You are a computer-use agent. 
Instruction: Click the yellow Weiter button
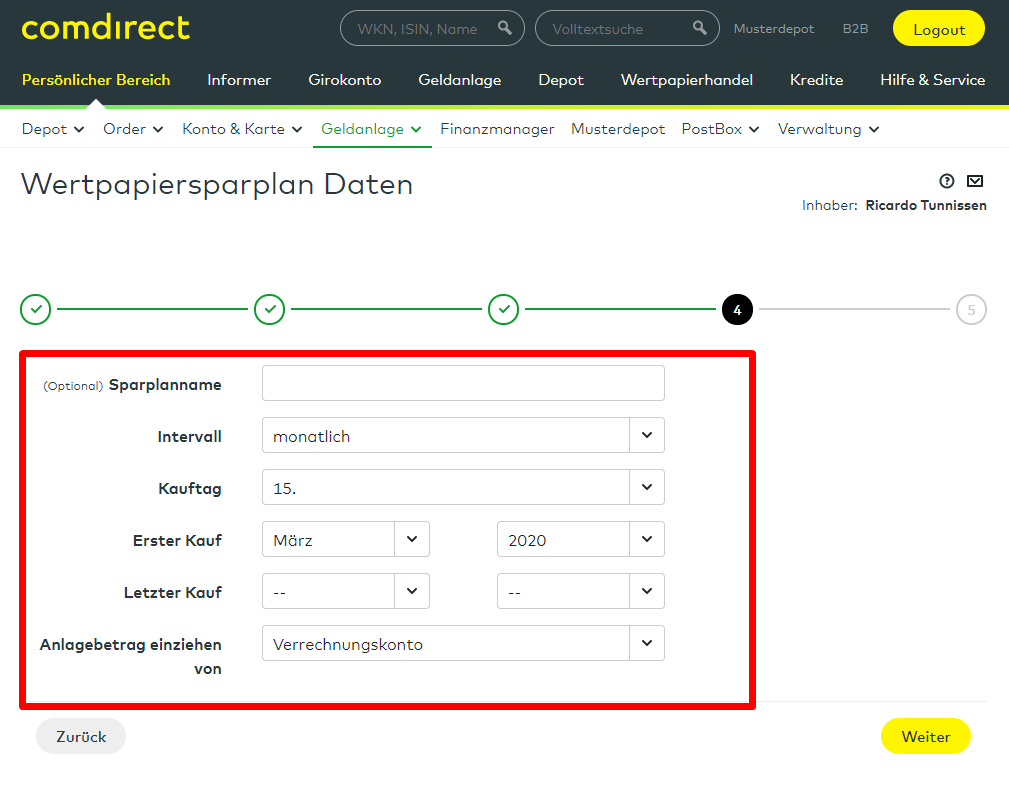[x=925, y=736]
